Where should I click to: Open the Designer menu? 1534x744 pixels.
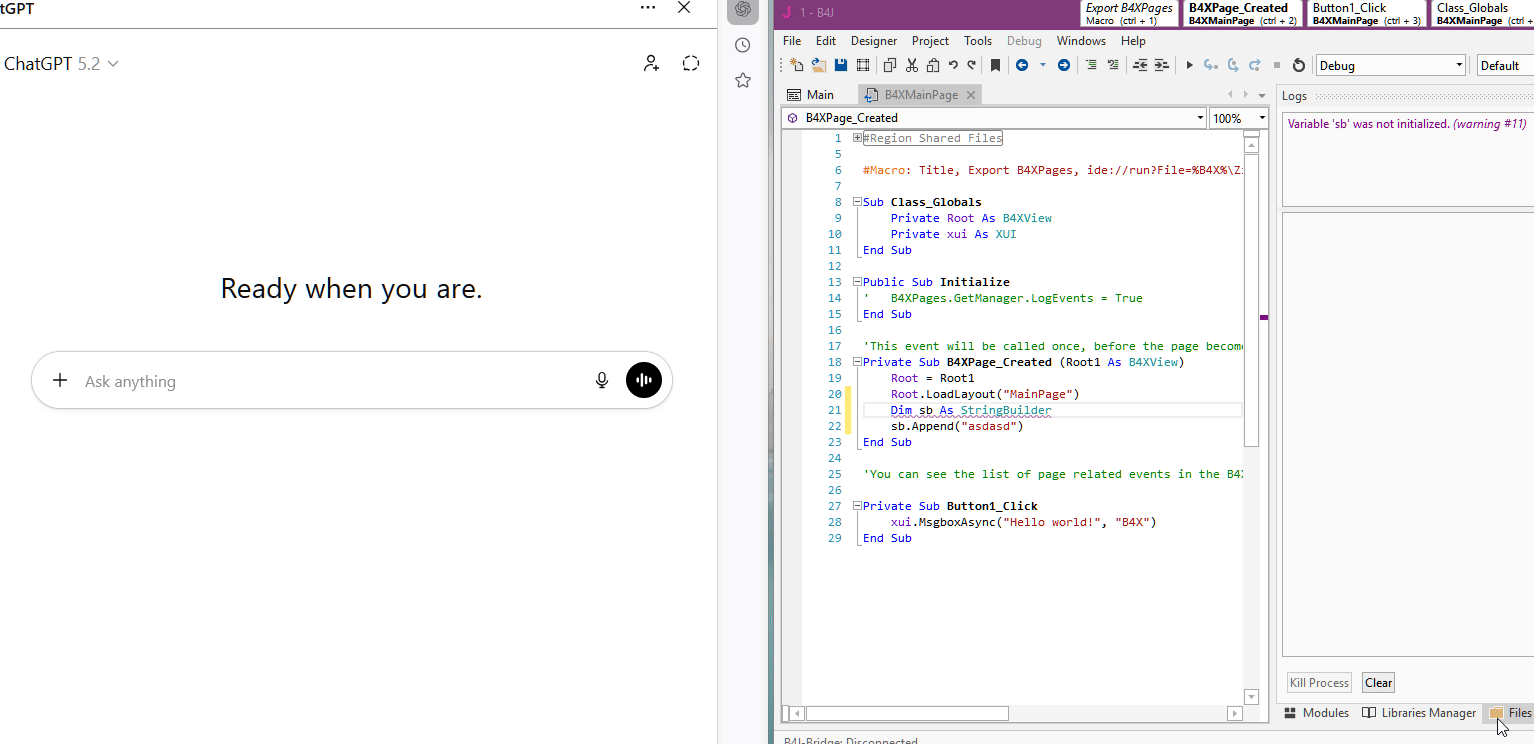[873, 41]
